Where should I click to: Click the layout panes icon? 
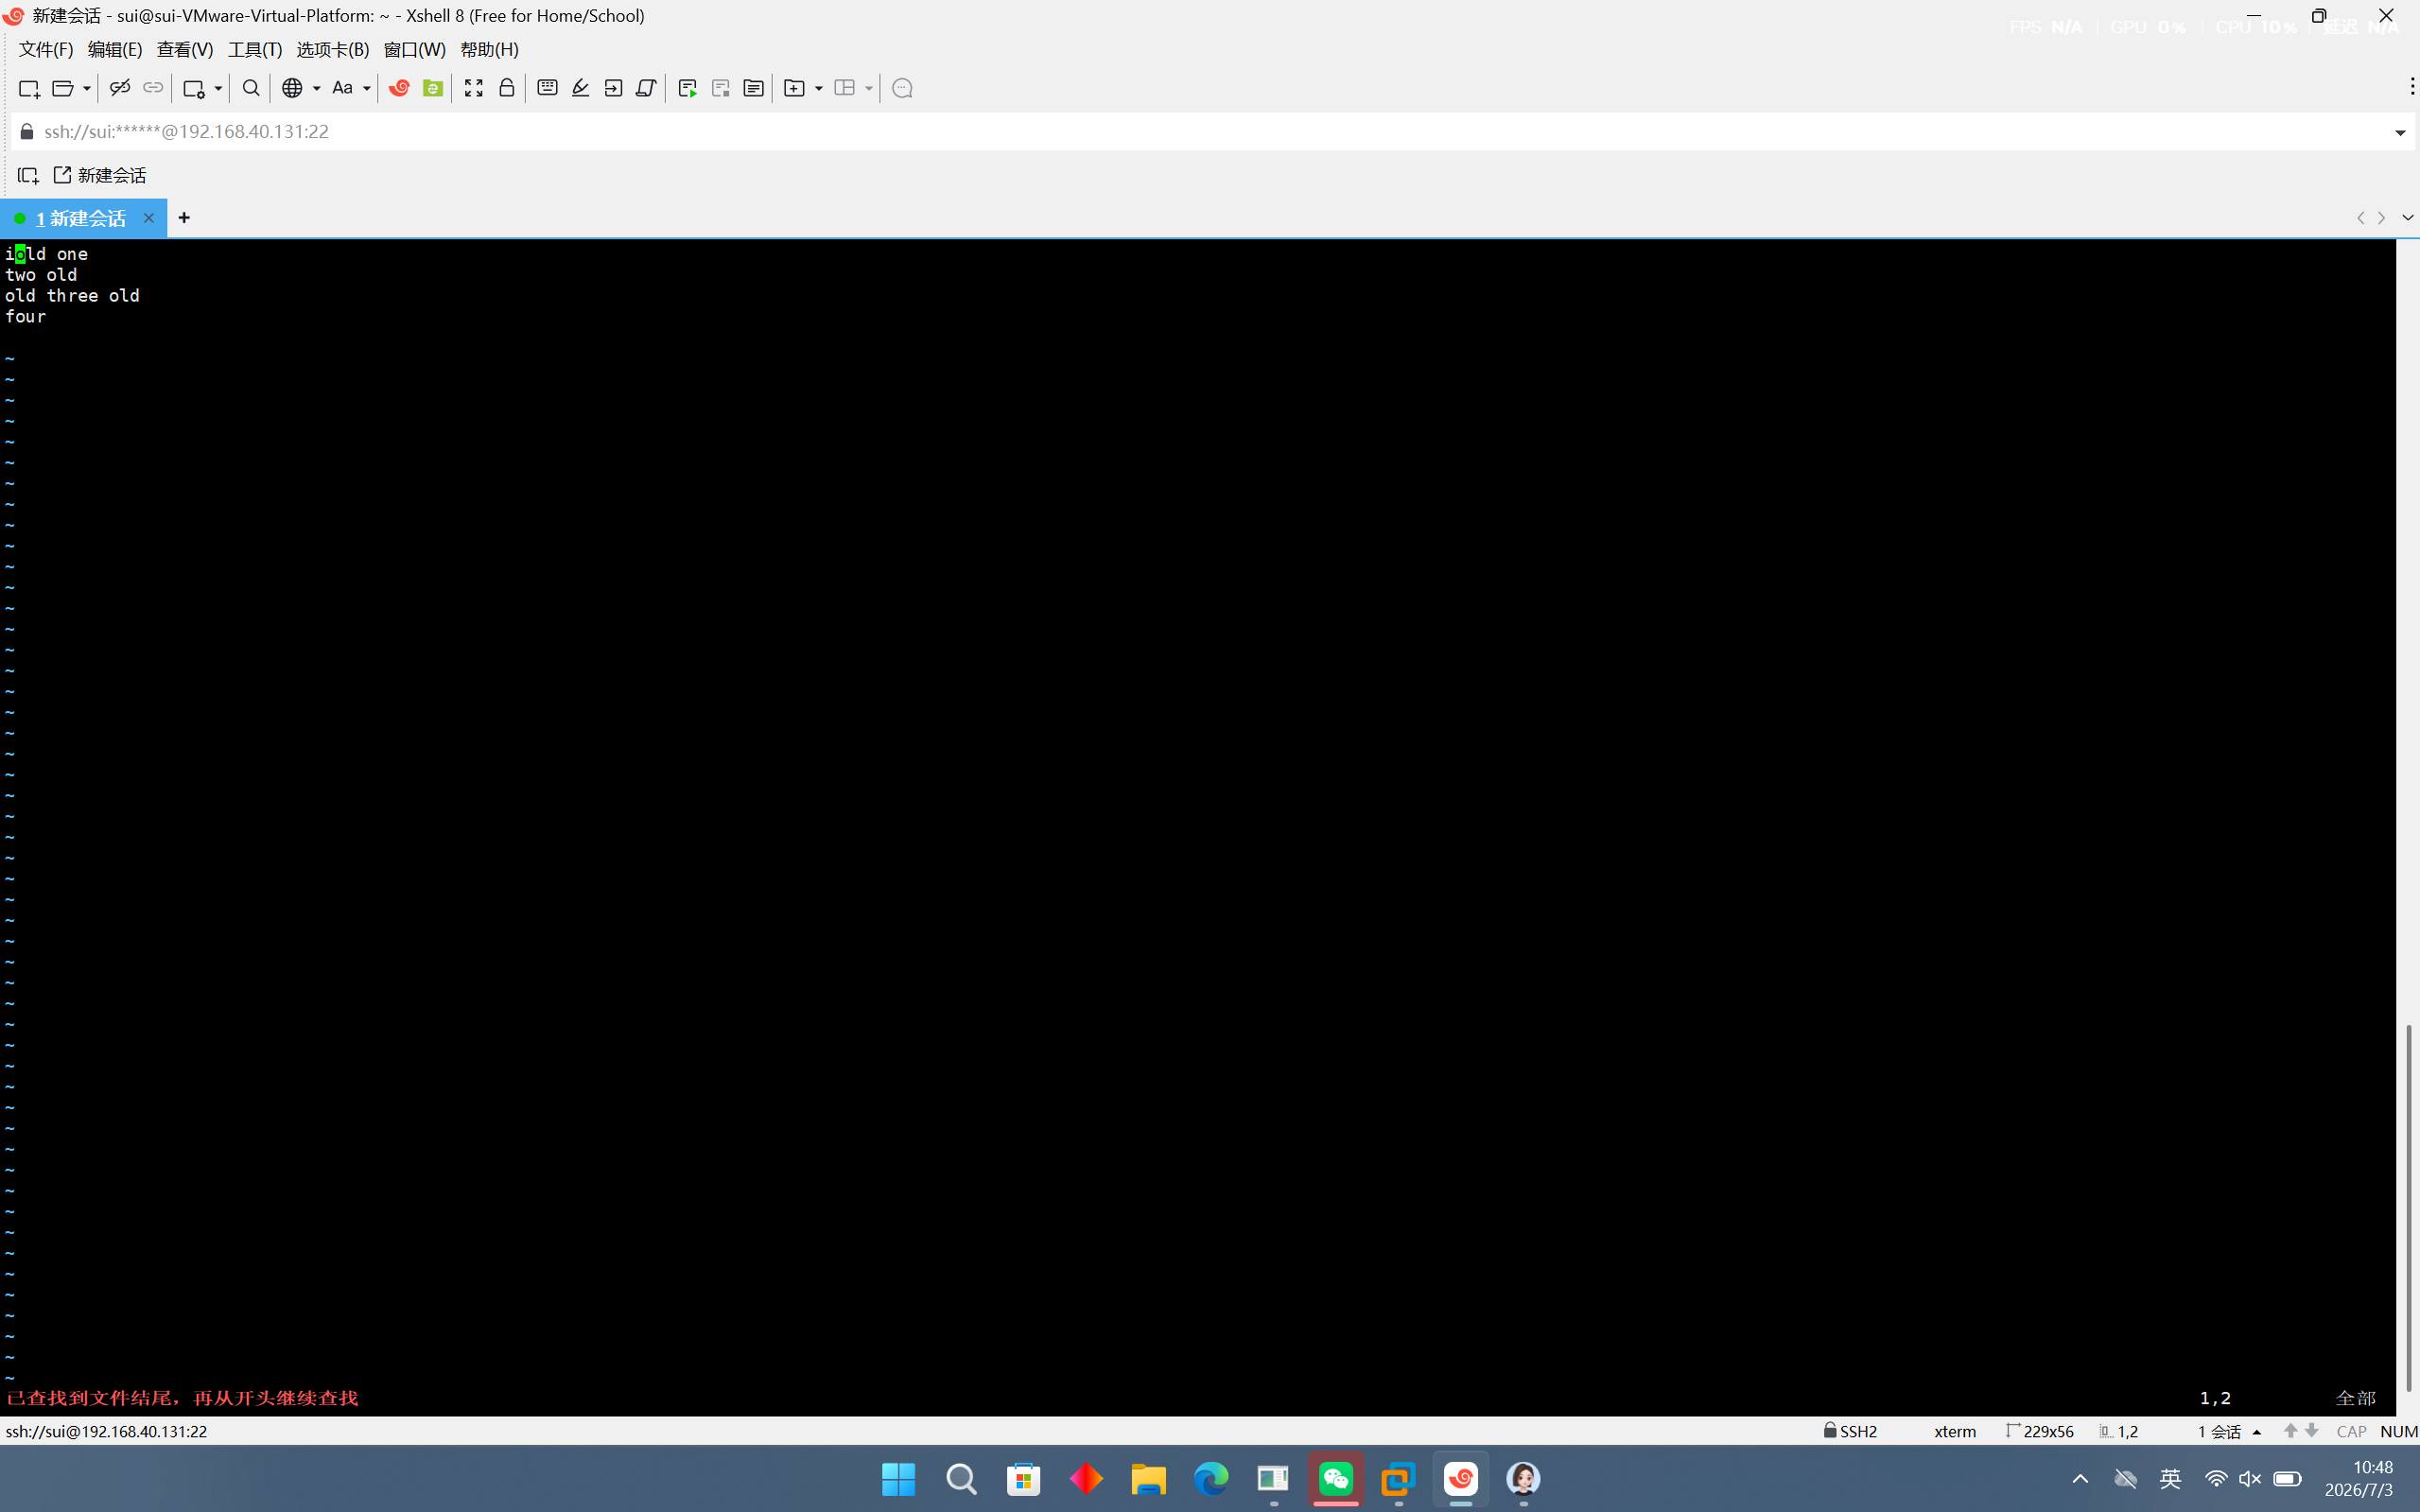(x=845, y=88)
